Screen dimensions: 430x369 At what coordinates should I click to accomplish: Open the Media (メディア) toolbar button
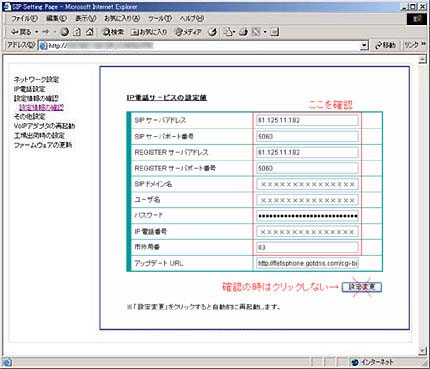(x=188, y=32)
